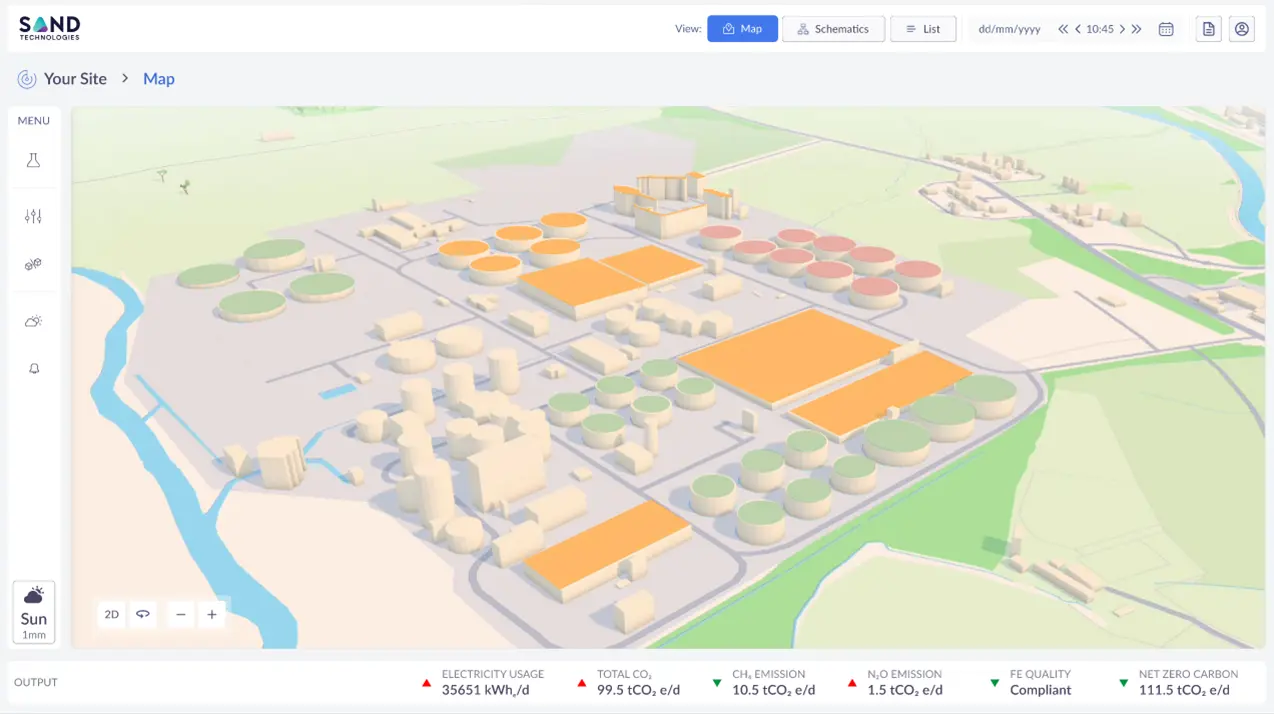Open the notifications bell icon
1274x714 pixels.
[33, 369]
